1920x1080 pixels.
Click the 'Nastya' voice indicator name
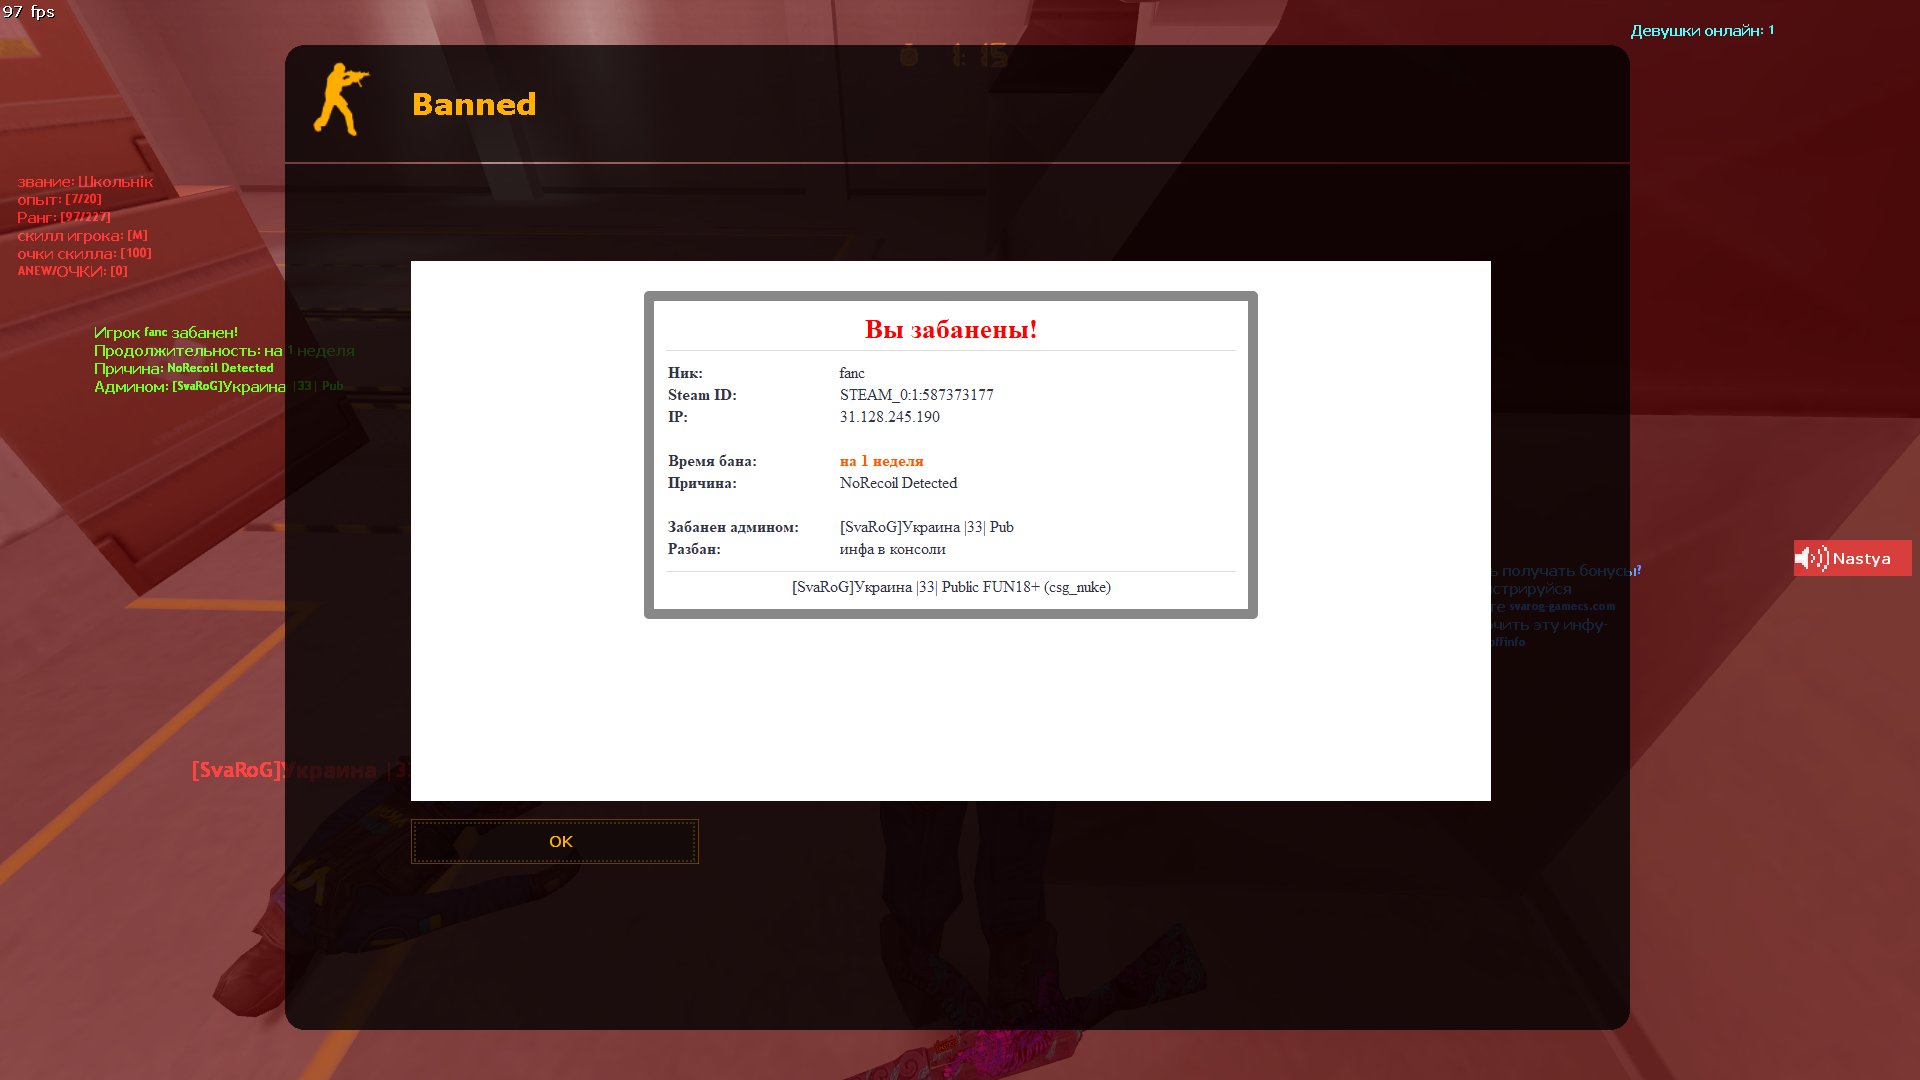[1861, 559]
